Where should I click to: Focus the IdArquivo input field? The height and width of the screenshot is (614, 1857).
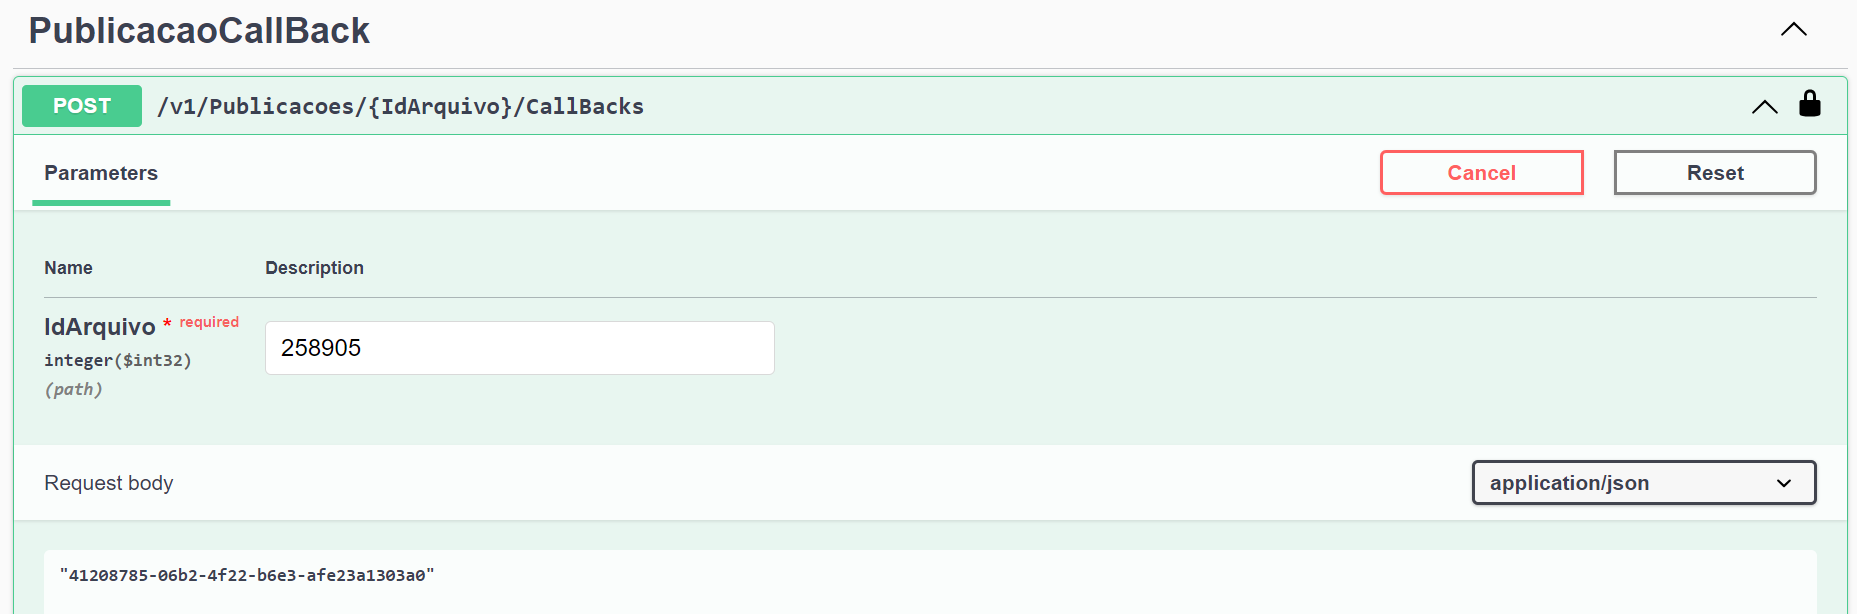[519, 348]
